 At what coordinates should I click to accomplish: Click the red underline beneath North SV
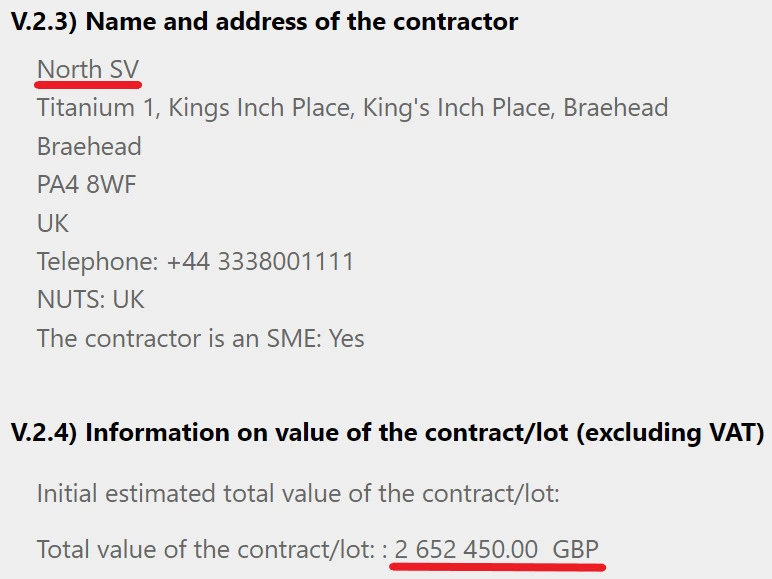pyautogui.click(x=88, y=85)
